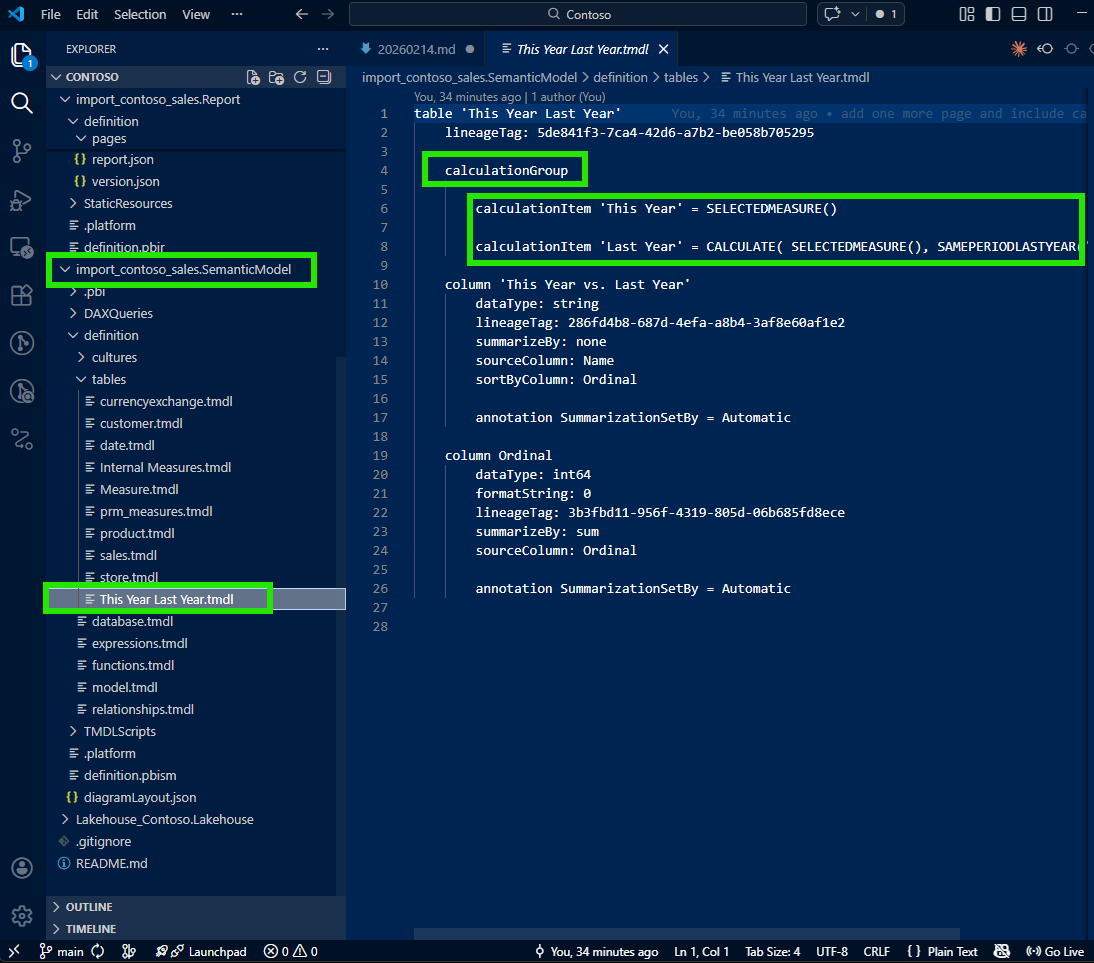Click the Contoso command center search box
1094x963 pixels.
click(578, 14)
